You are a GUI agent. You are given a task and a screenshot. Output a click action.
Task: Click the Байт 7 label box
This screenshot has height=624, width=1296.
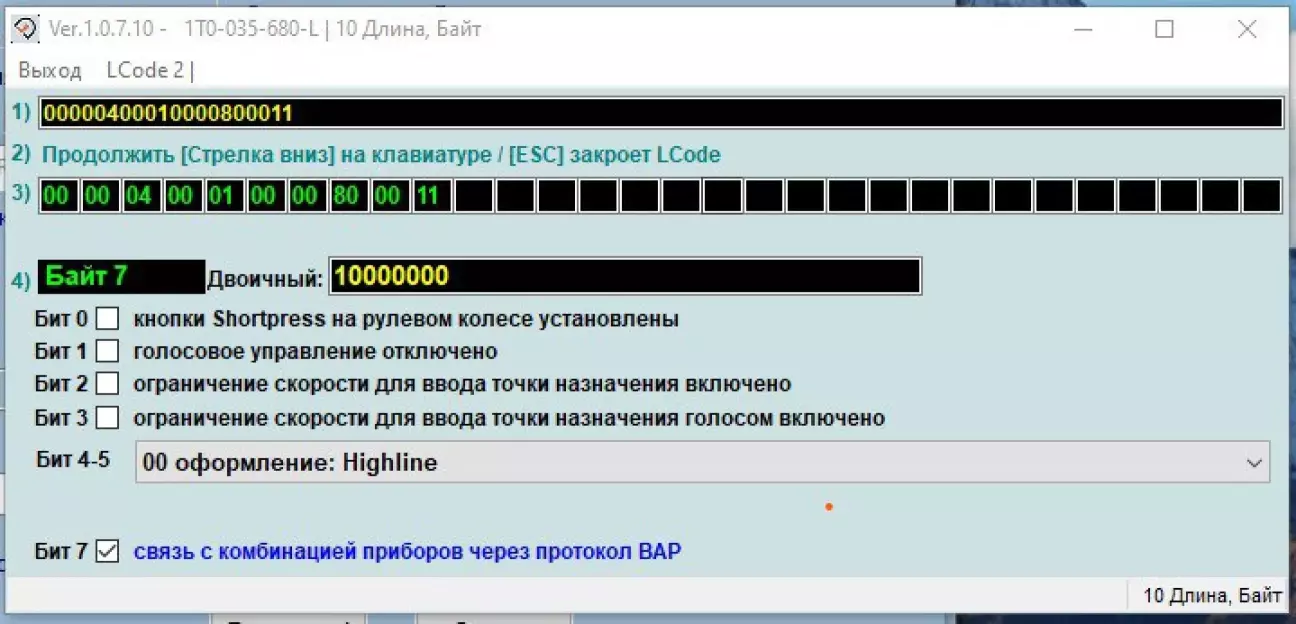121,277
